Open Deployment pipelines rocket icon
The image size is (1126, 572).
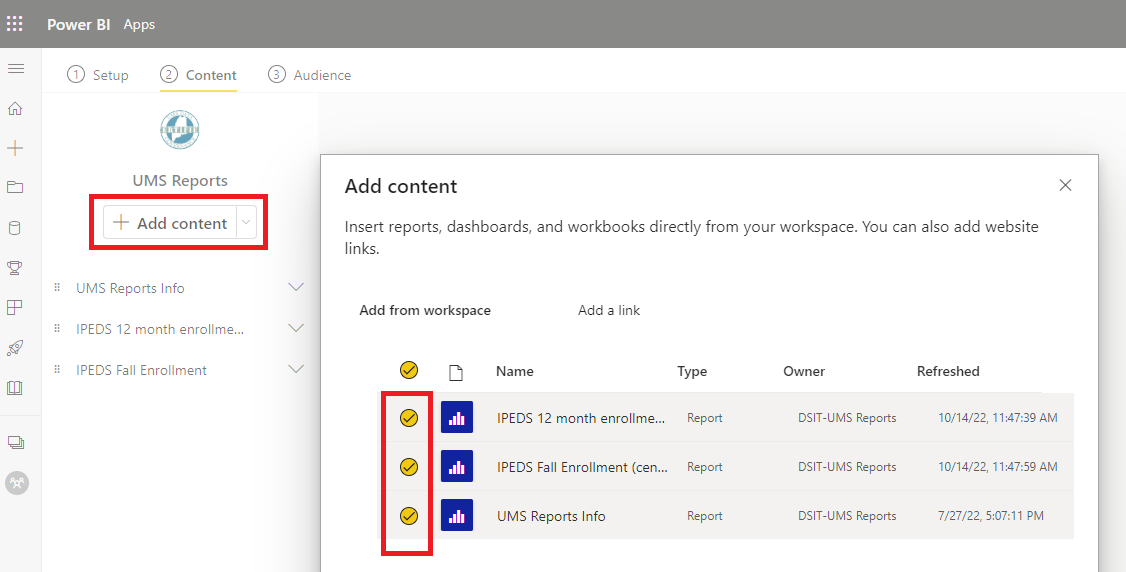point(15,348)
